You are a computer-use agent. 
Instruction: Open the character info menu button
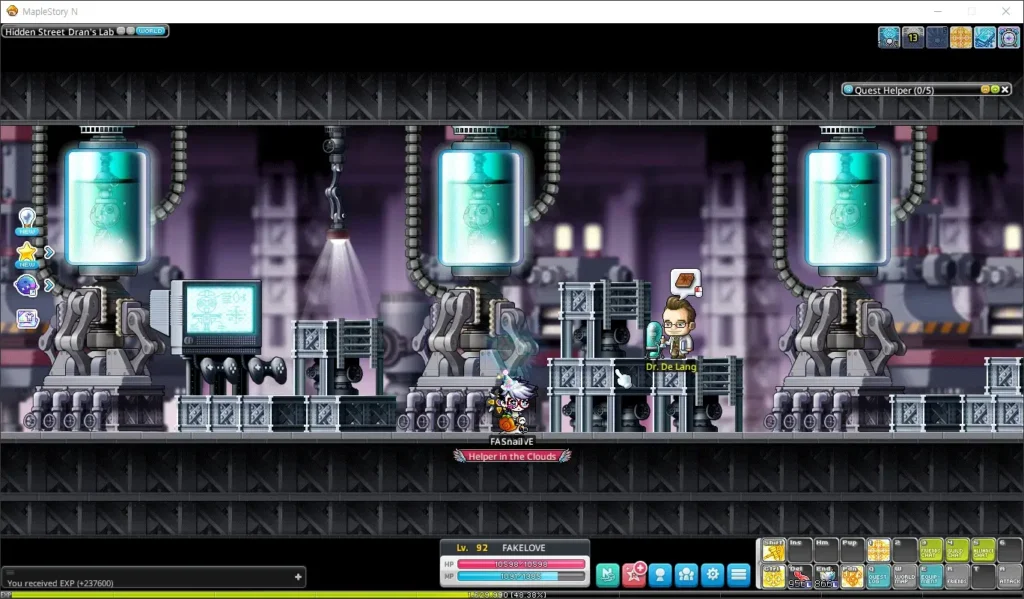click(x=660, y=575)
